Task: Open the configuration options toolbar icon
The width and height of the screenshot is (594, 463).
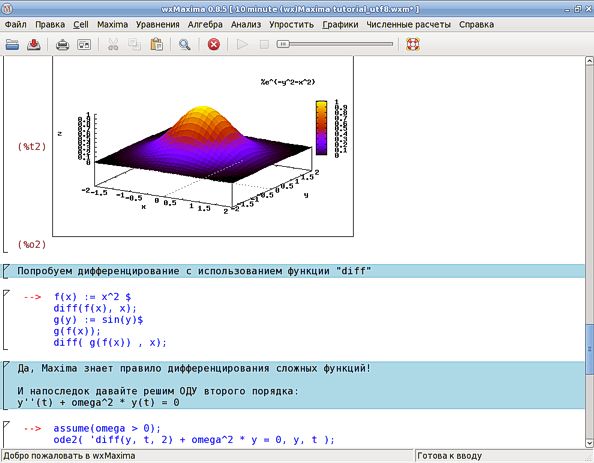Action: (x=84, y=45)
